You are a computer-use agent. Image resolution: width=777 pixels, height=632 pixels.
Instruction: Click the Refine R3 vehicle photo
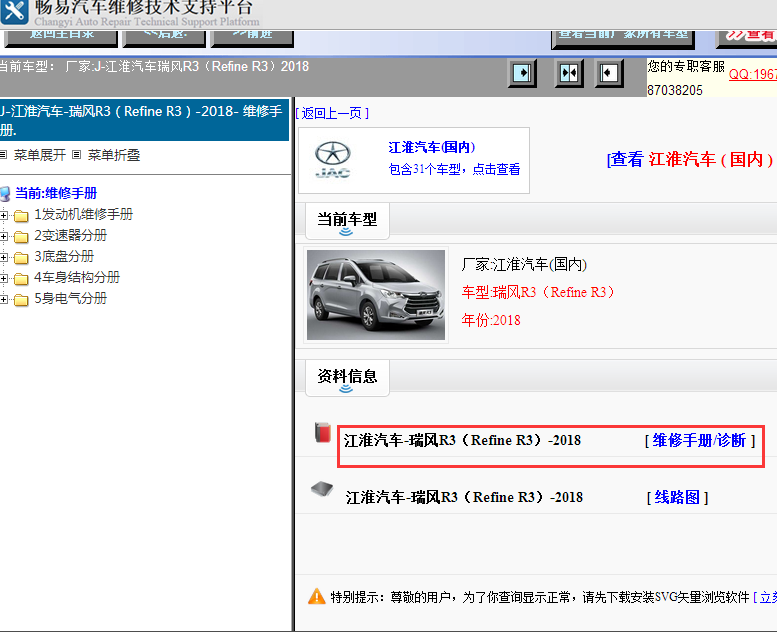(x=376, y=295)
